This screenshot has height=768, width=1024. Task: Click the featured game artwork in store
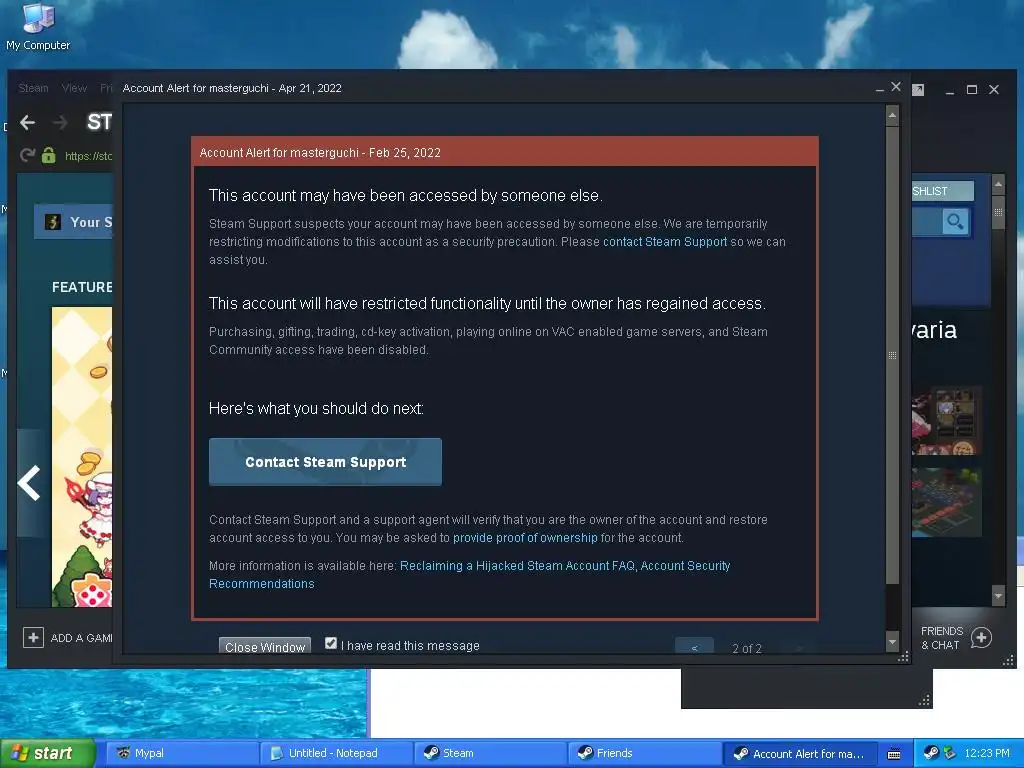(x=82, y=457)
